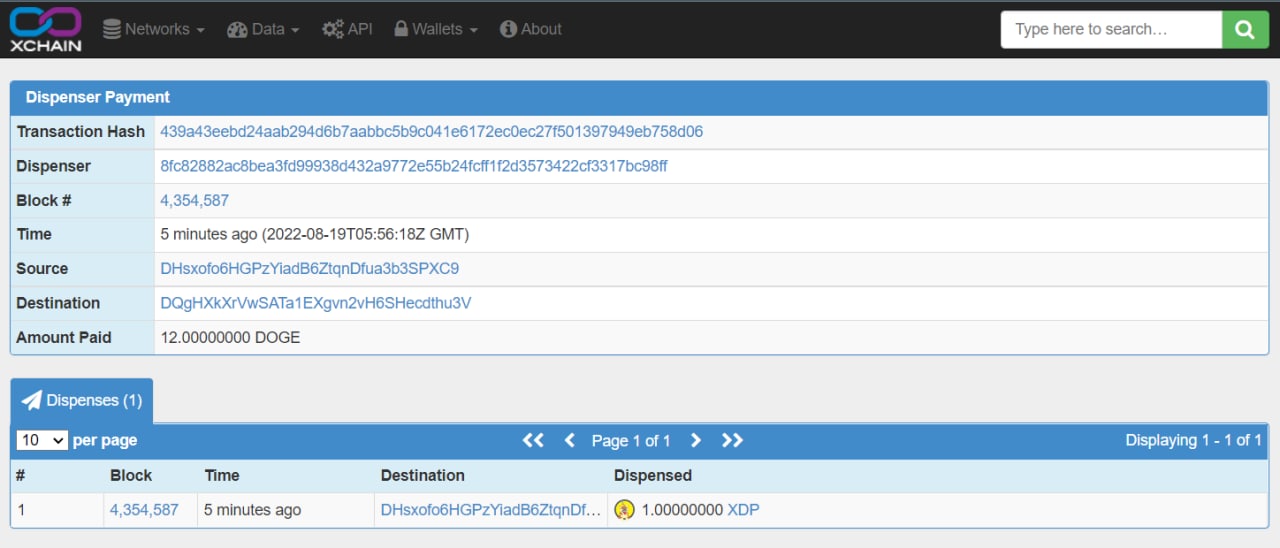Click inside the search input field
Image resolution: width=1280 pixels, height=548 pixels.
click(1111, 29)
